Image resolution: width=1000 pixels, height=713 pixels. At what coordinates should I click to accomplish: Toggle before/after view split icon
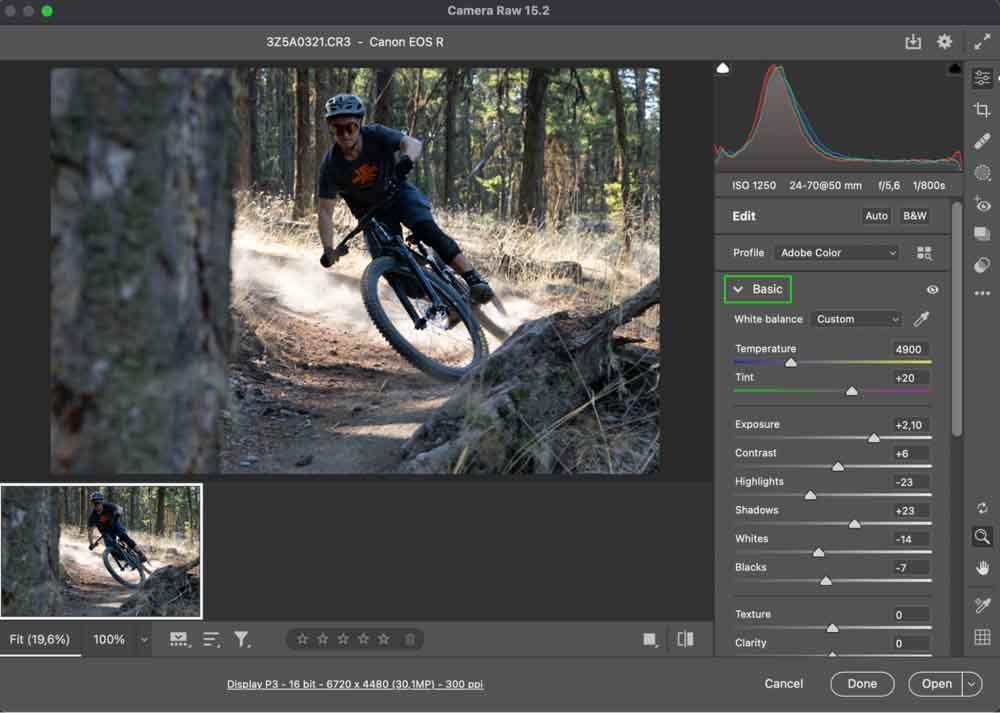pyautogui.click(x=685, y=639)
